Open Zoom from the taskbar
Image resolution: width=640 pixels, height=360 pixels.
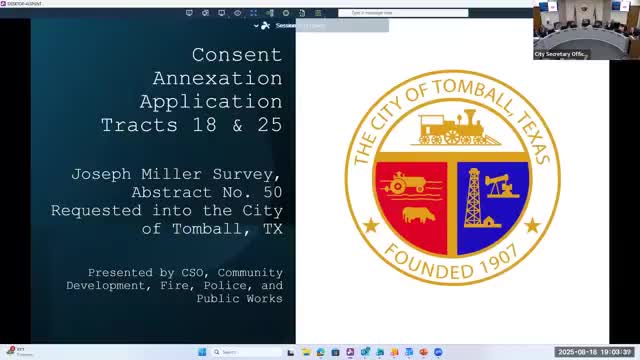(x=438, y=352)
